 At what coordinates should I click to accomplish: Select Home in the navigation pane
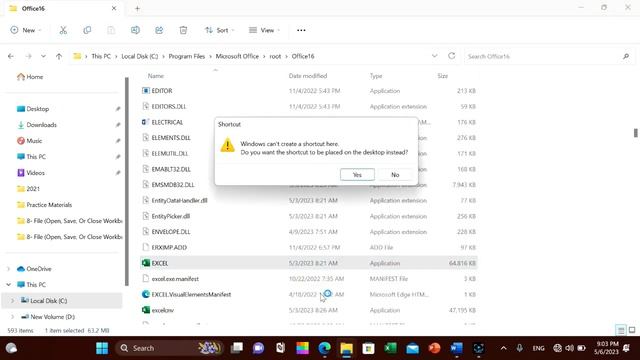[30, 77]
